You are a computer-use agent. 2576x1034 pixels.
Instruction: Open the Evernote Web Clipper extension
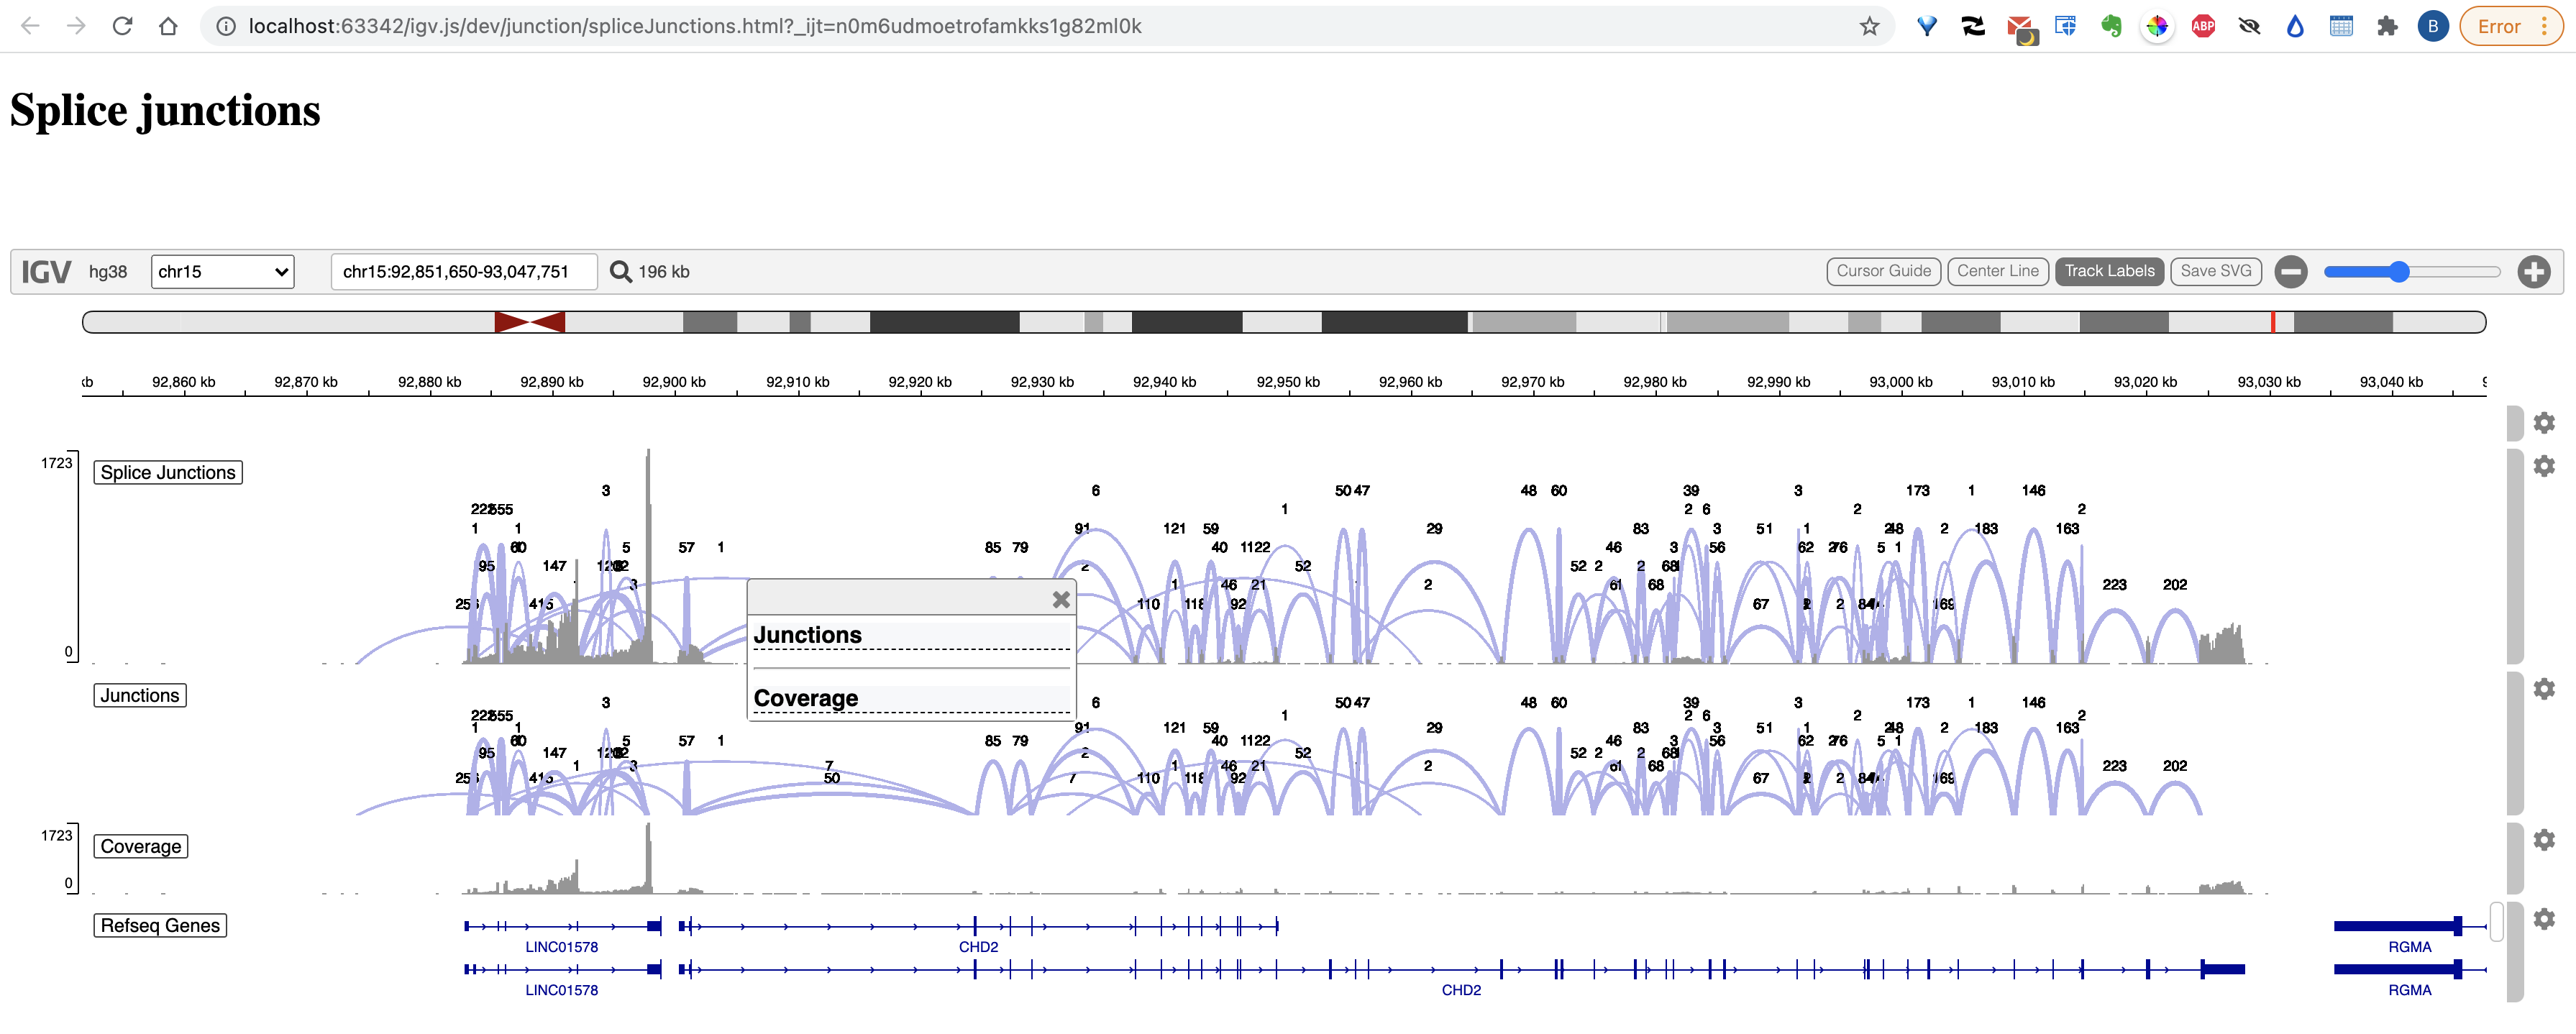point(2112,26)
